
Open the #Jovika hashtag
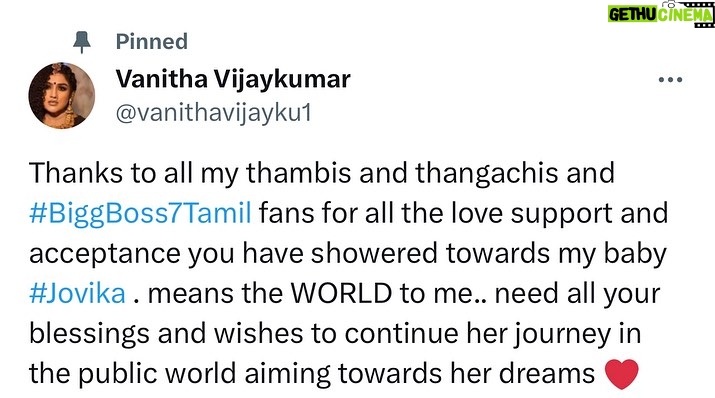point(78,294)
